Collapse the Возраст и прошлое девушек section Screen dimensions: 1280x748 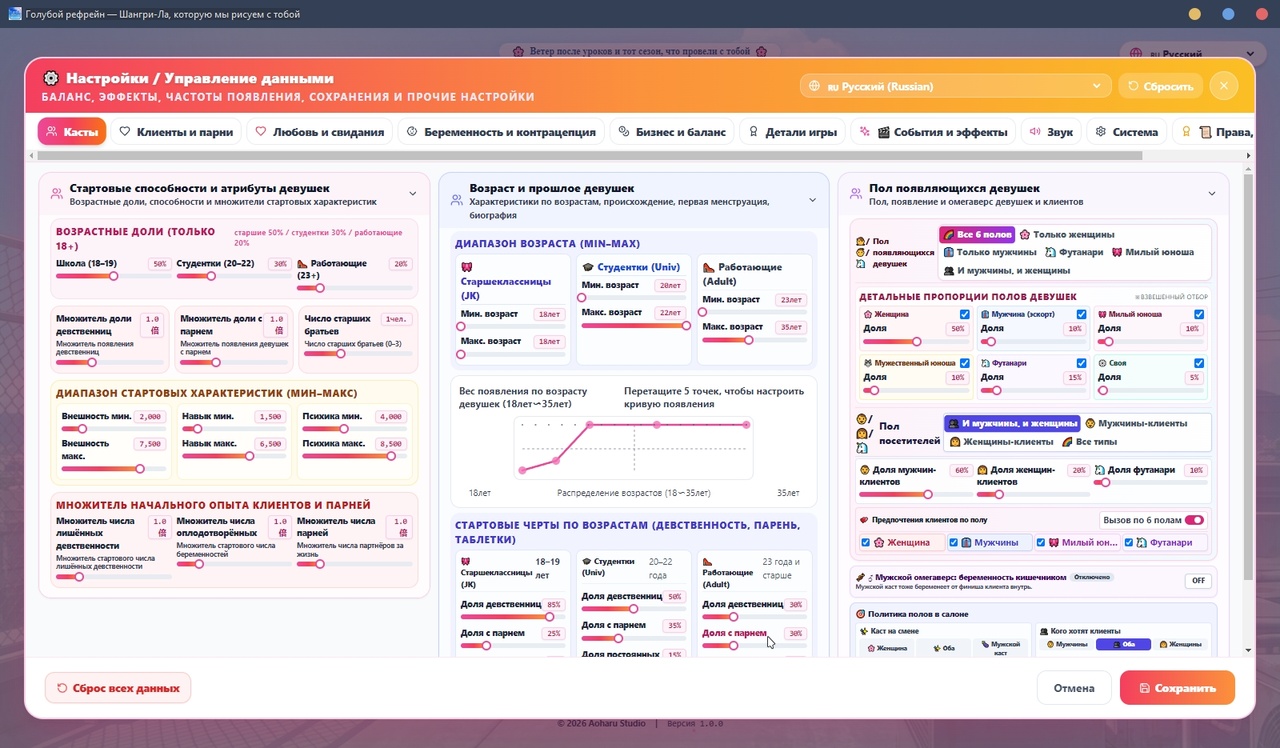(x=812, y=200)
